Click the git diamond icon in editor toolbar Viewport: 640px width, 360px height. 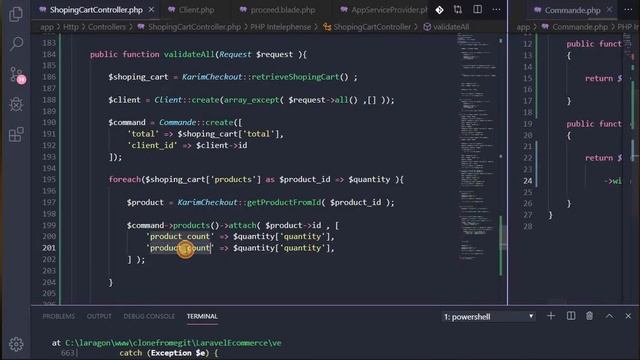tap(439, 10)
